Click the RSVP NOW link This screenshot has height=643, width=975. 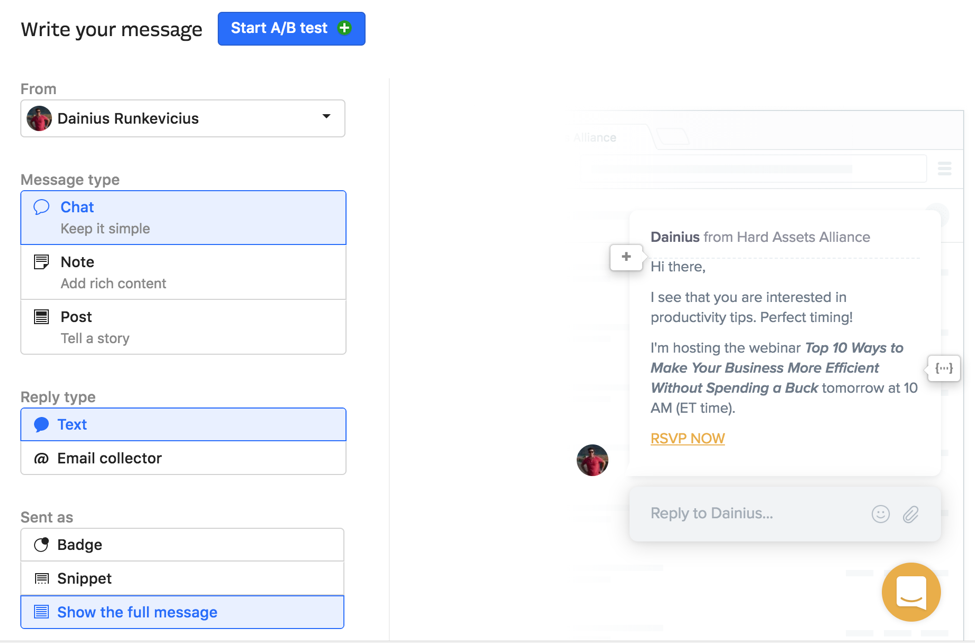coord(687,438)
